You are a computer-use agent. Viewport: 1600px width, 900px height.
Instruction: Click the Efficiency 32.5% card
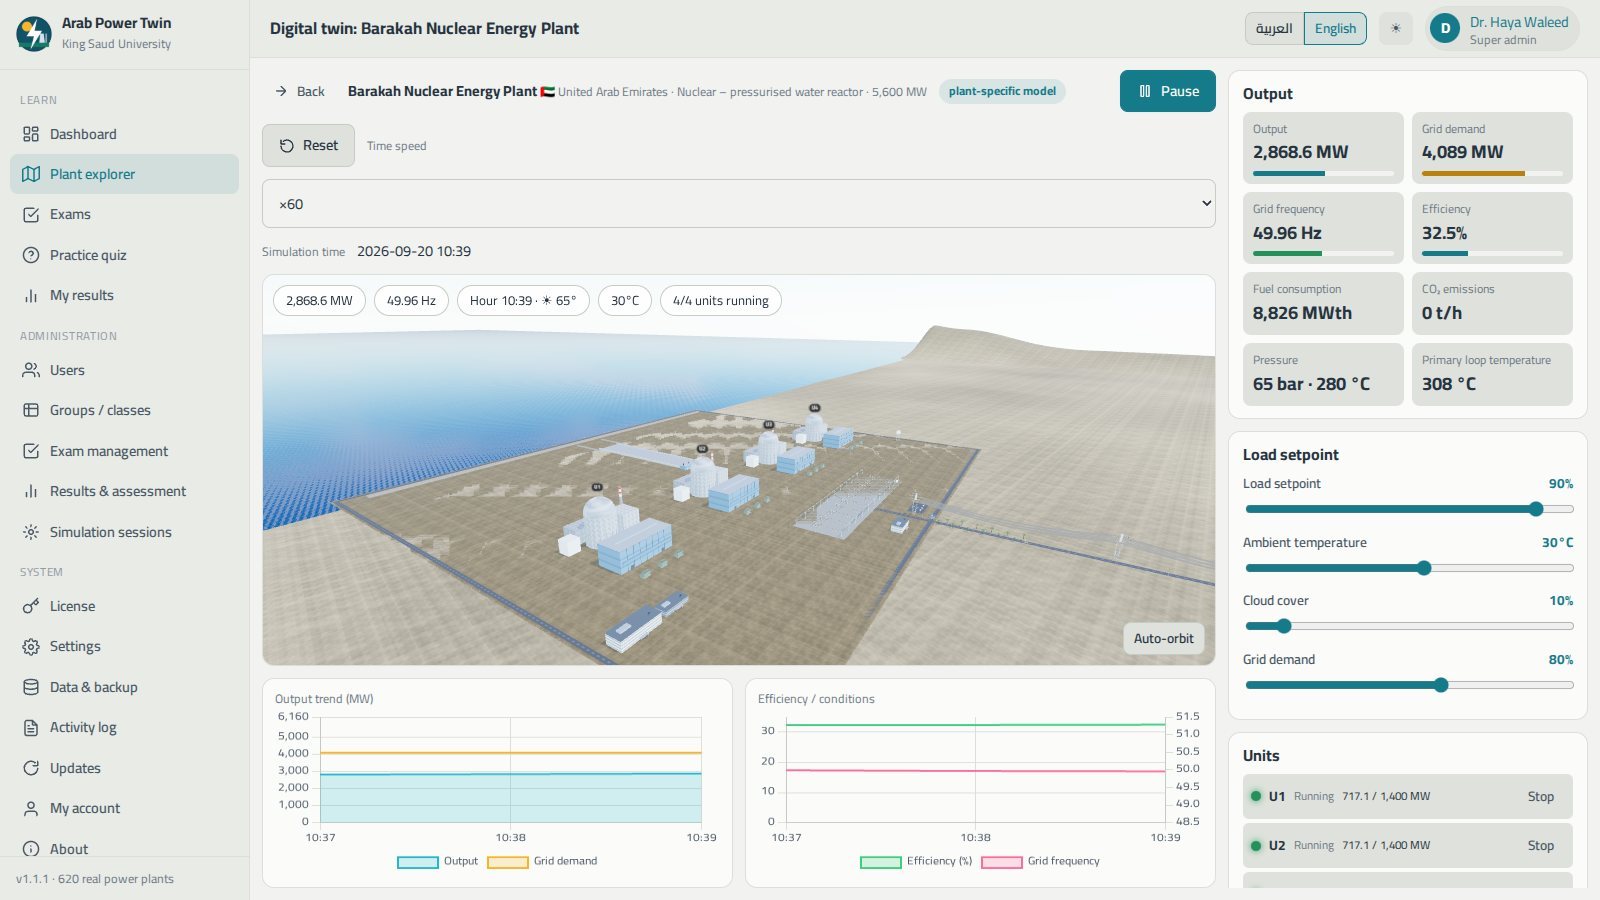(x=1492, y=227)
